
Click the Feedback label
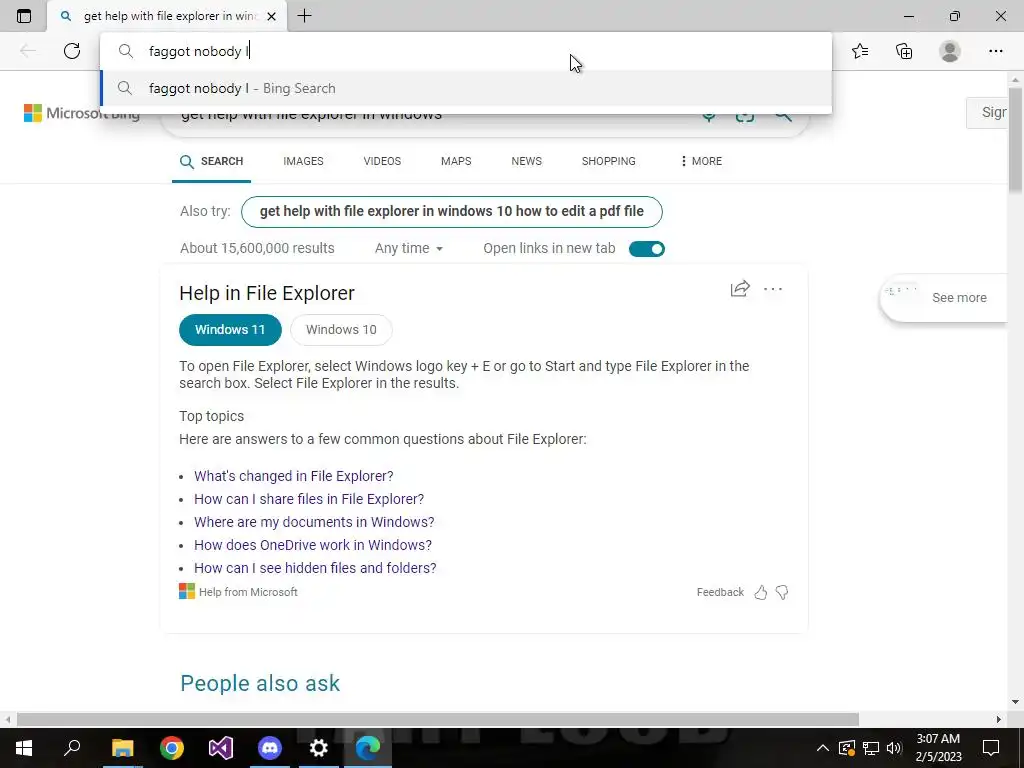coord(720,592)
